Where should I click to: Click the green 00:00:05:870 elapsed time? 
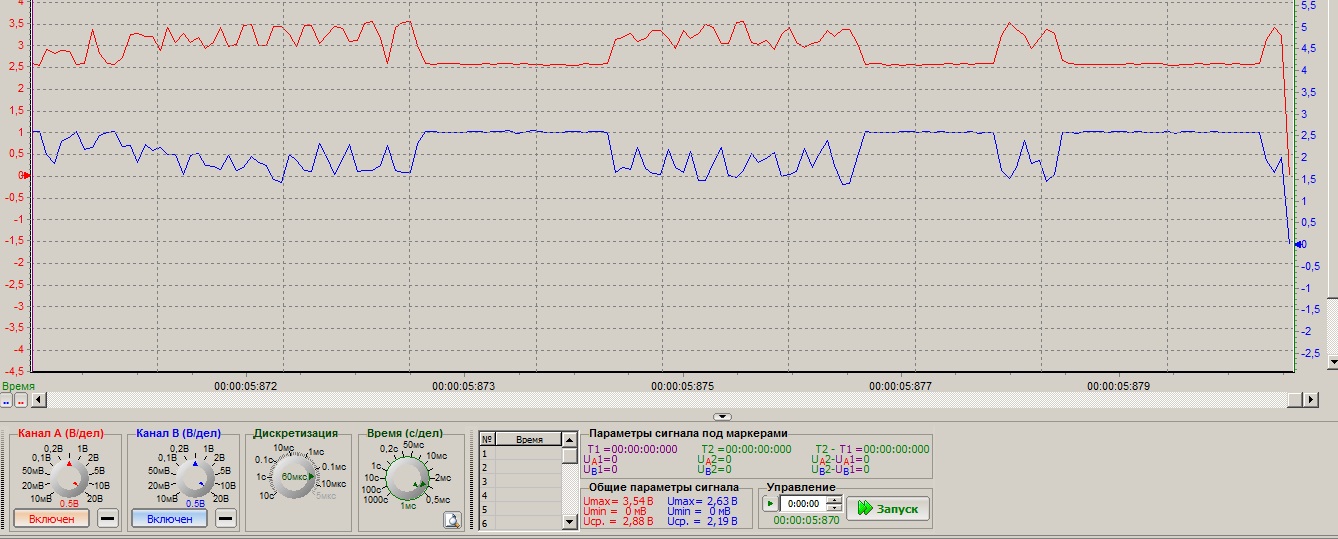tap(806, 521)
